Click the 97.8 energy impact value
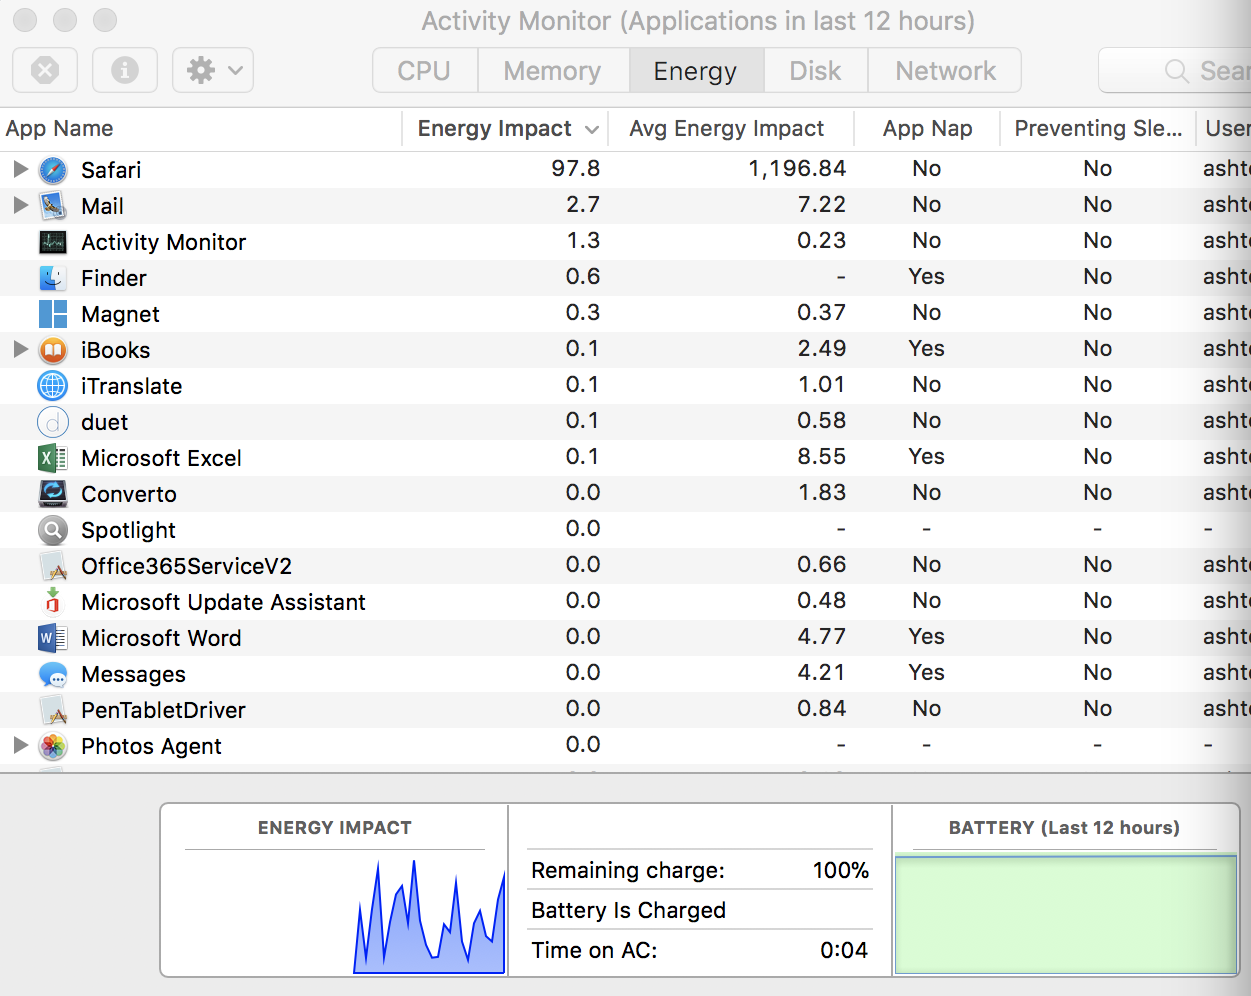Viewport: 1251px width, 996px height. point(576,169)
